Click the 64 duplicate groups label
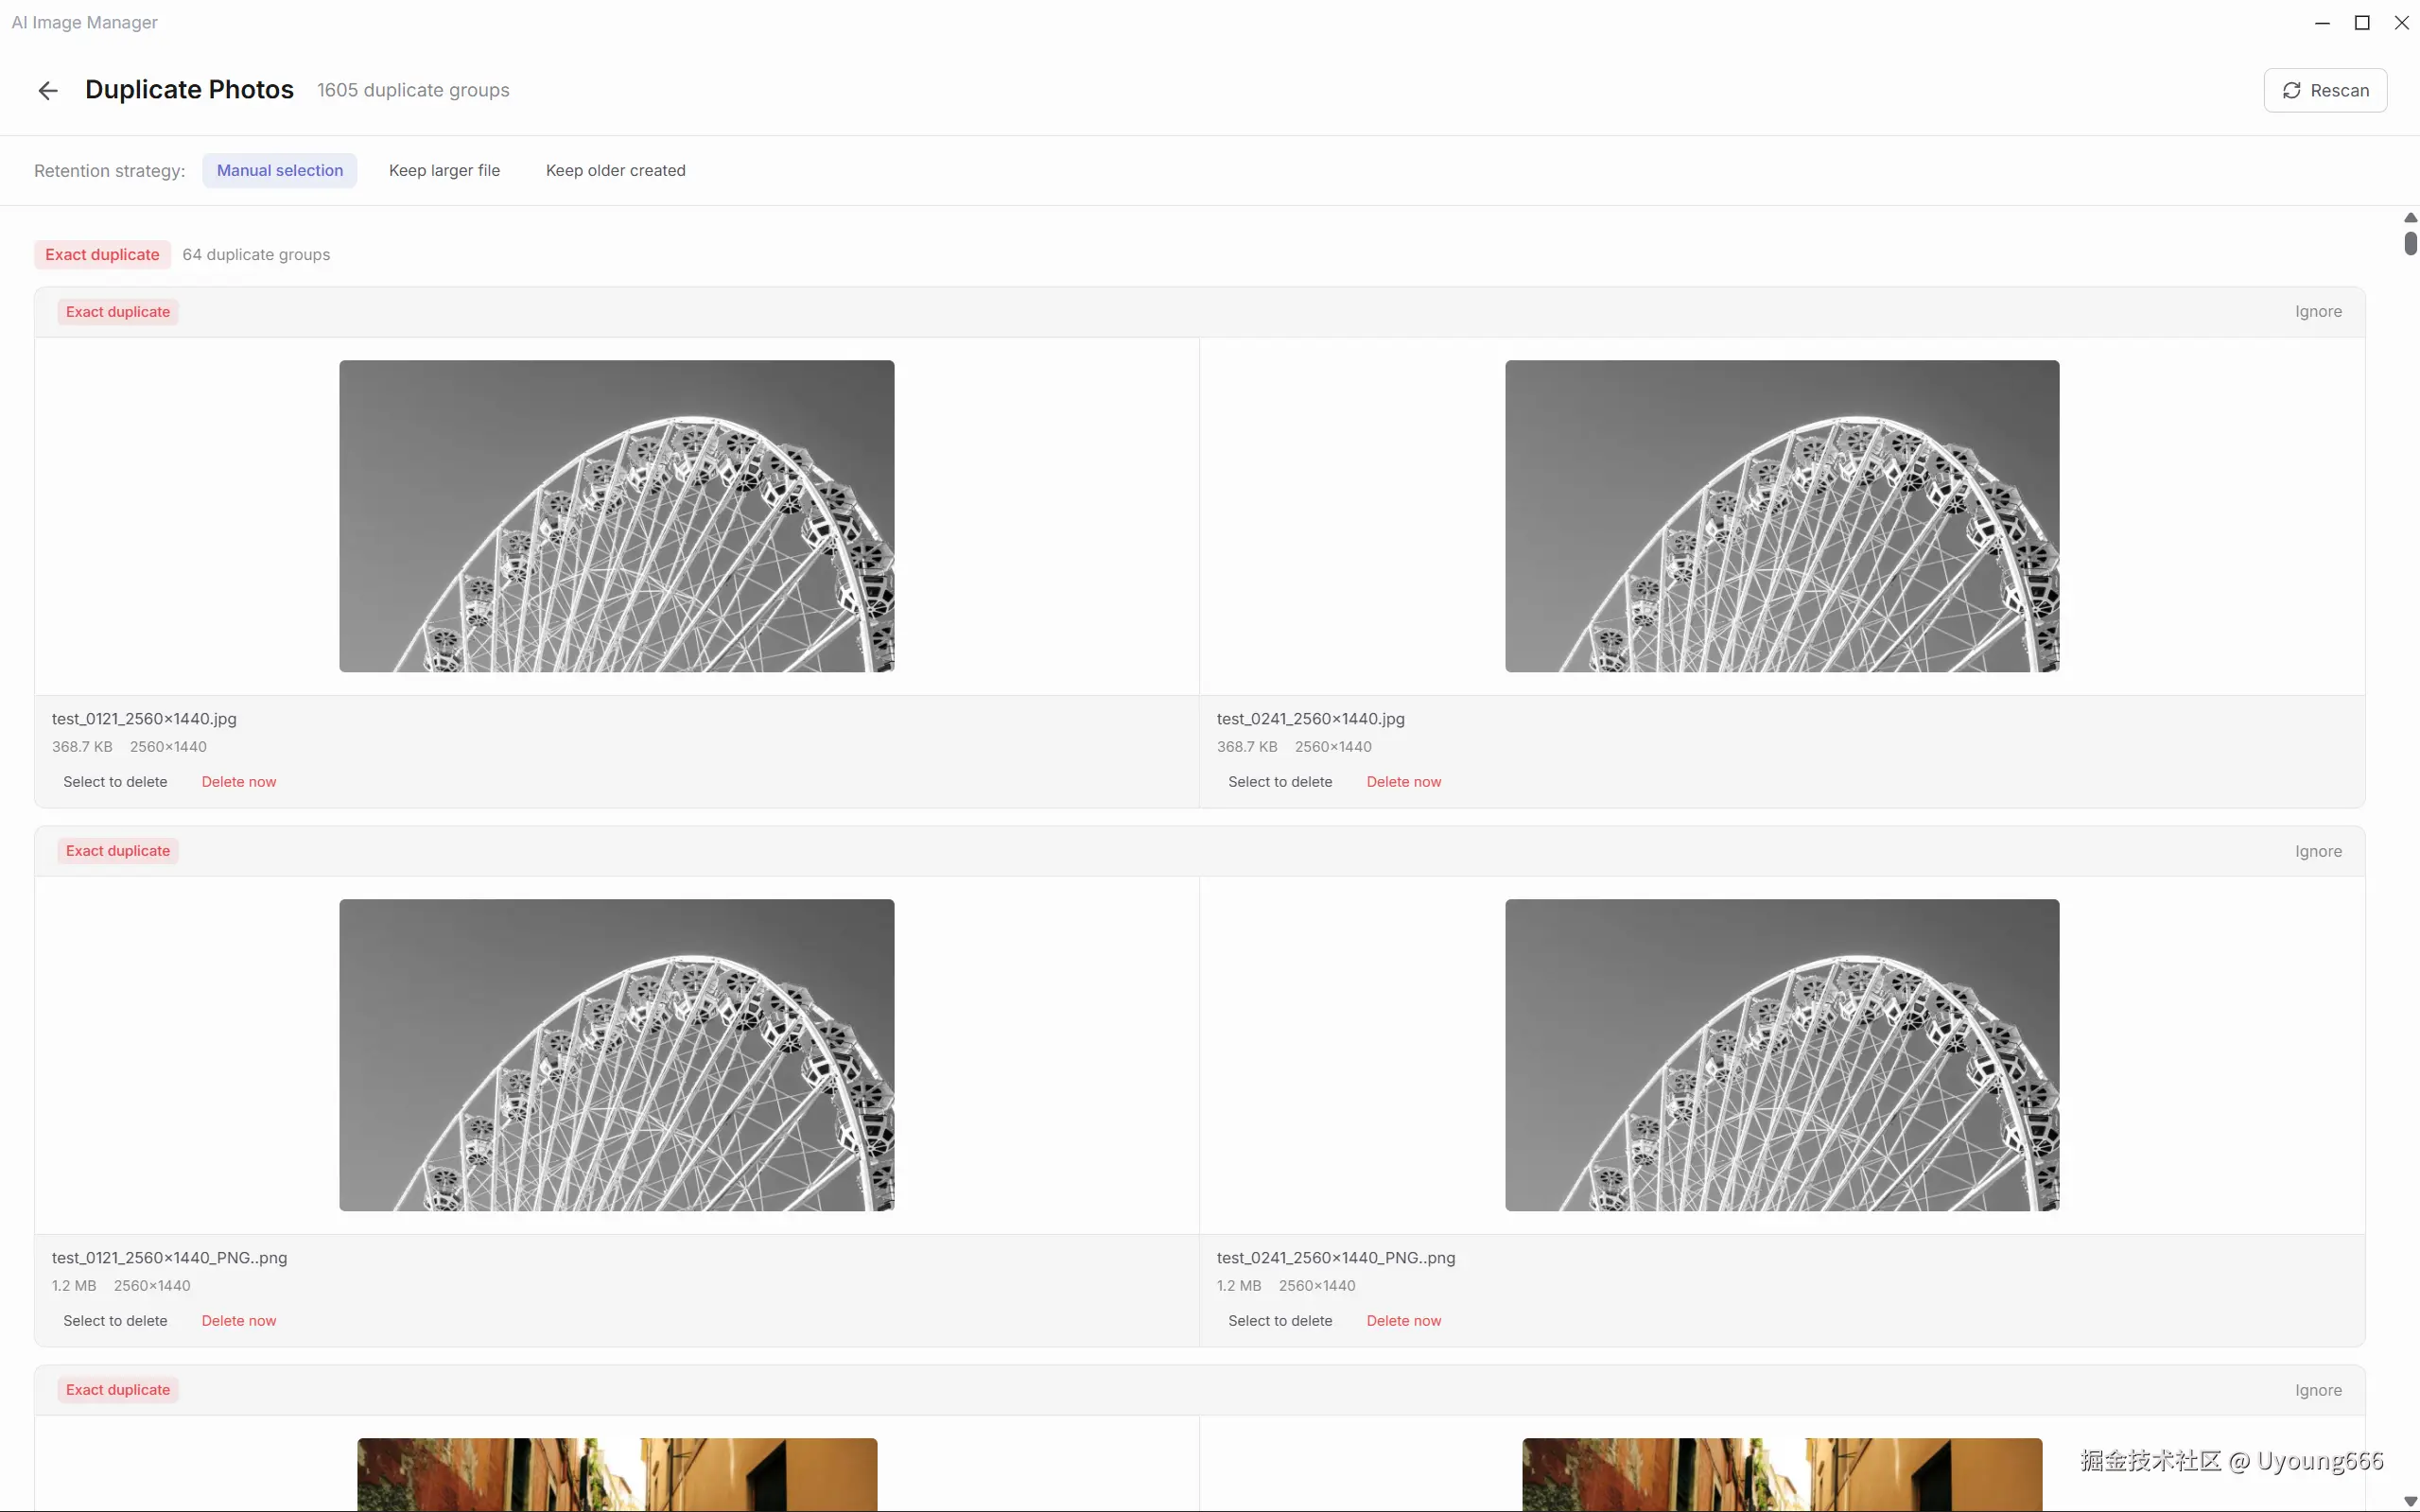The image size is (2420, 1512). tap(256, 255)
